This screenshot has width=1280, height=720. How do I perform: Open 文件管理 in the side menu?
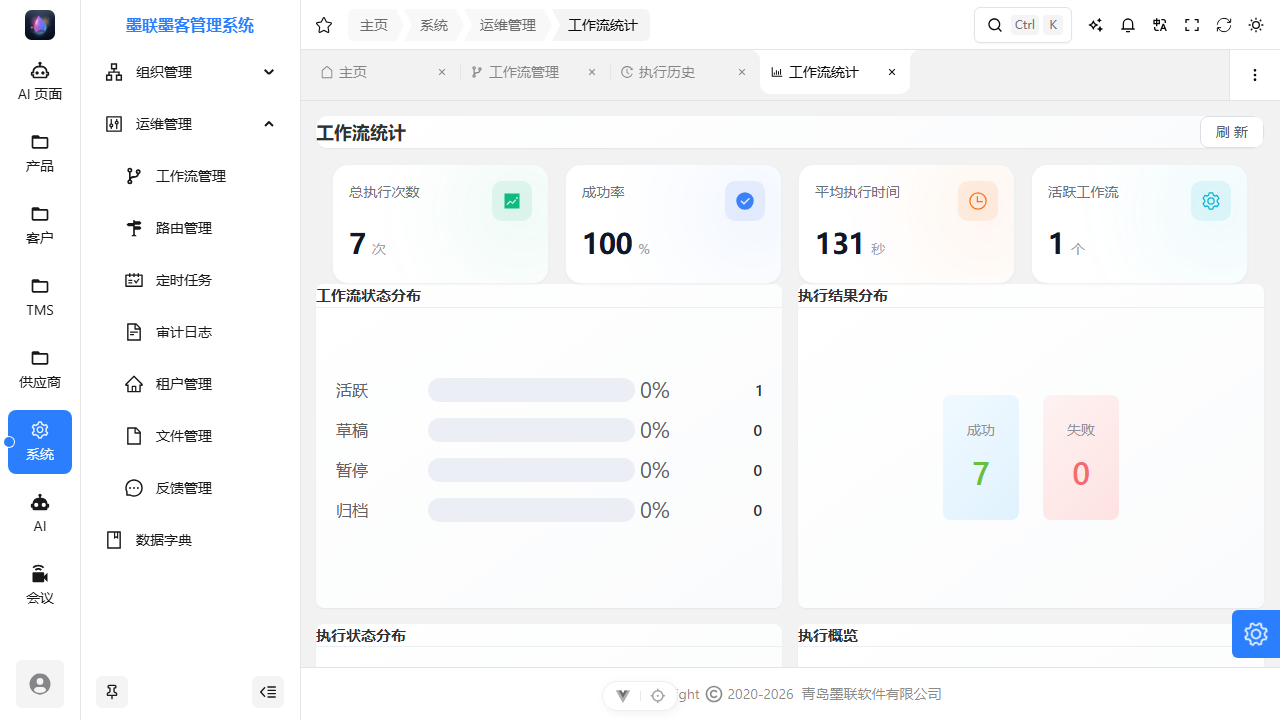[190, 436]
